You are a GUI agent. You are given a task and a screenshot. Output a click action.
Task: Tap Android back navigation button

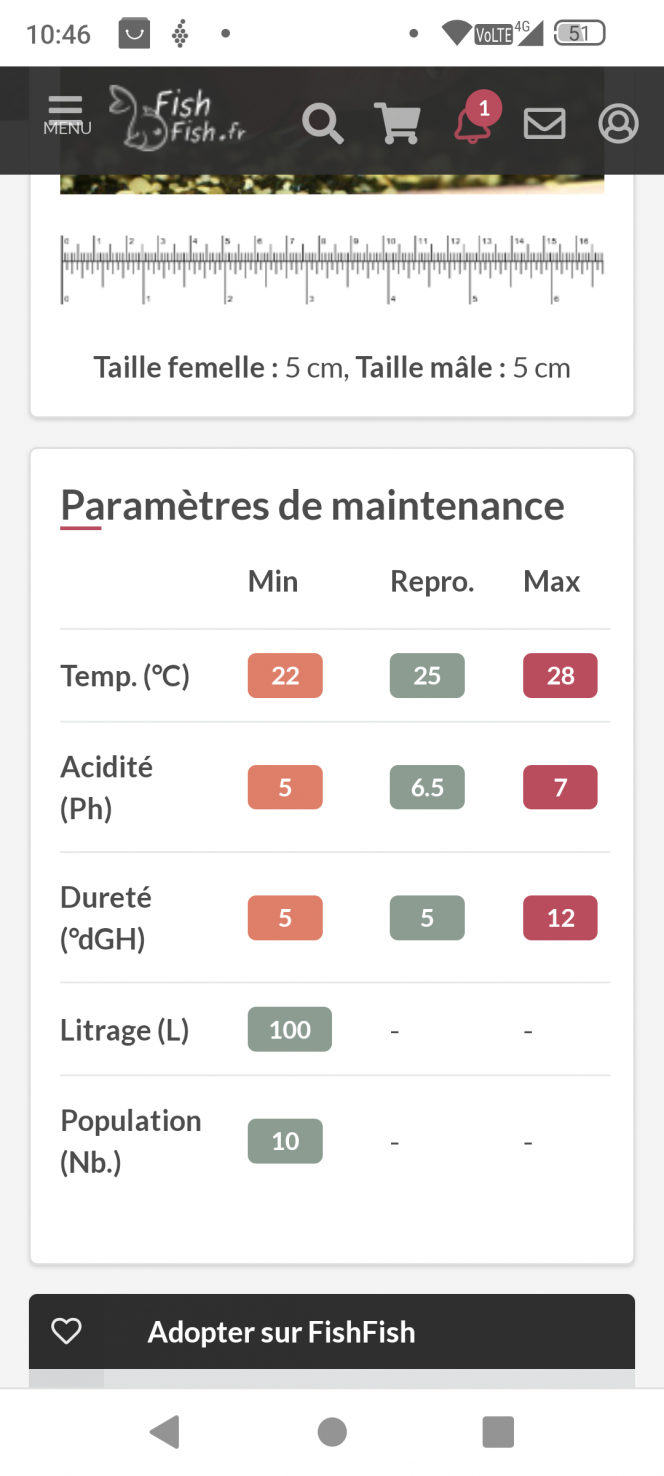pyautogui.click(x=165, y=1432)
